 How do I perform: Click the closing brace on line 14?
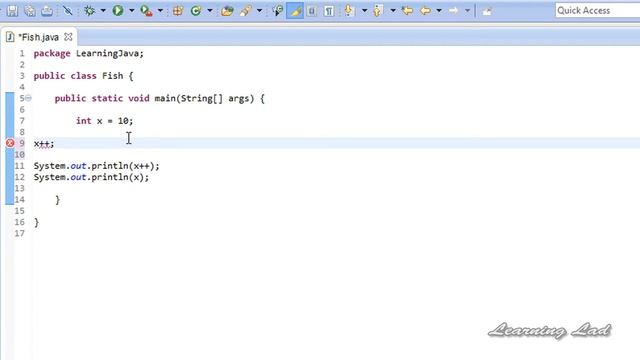pyautogui.click(x=58, y=200)
